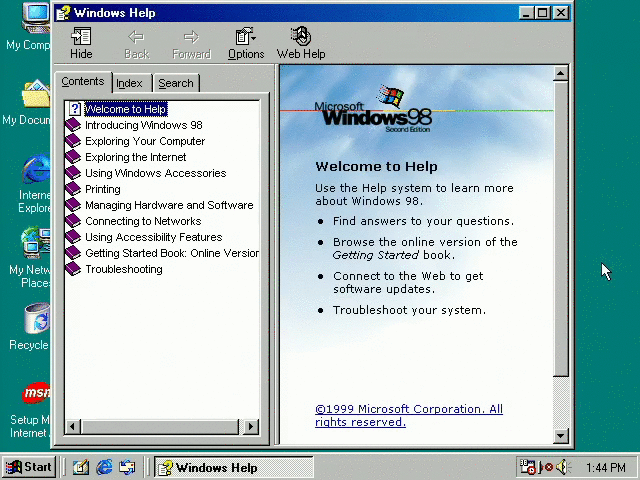Image resolution: width=640 pixels, height=480 pixels.
Task: Click the book icon beside Using Windows Accessories
Action: click(73, 173)
